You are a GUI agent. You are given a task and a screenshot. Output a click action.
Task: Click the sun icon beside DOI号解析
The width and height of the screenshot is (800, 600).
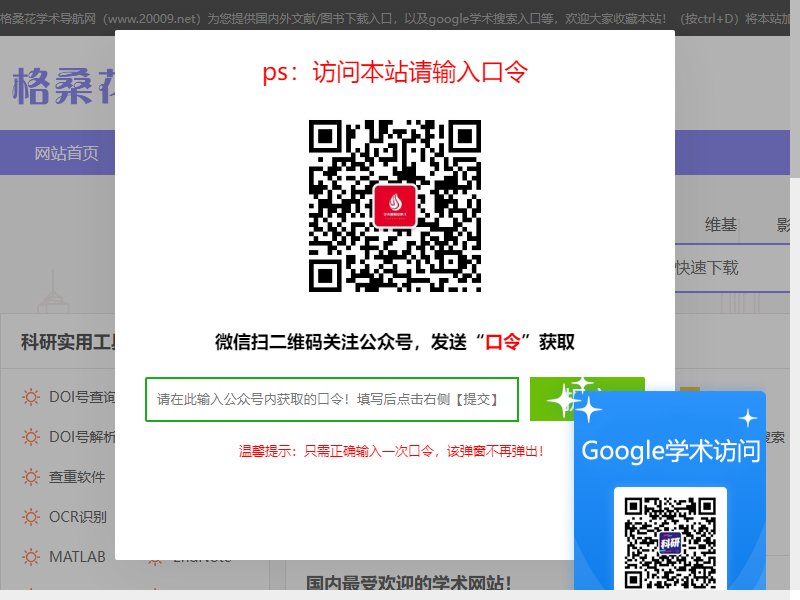pos(31,437)
